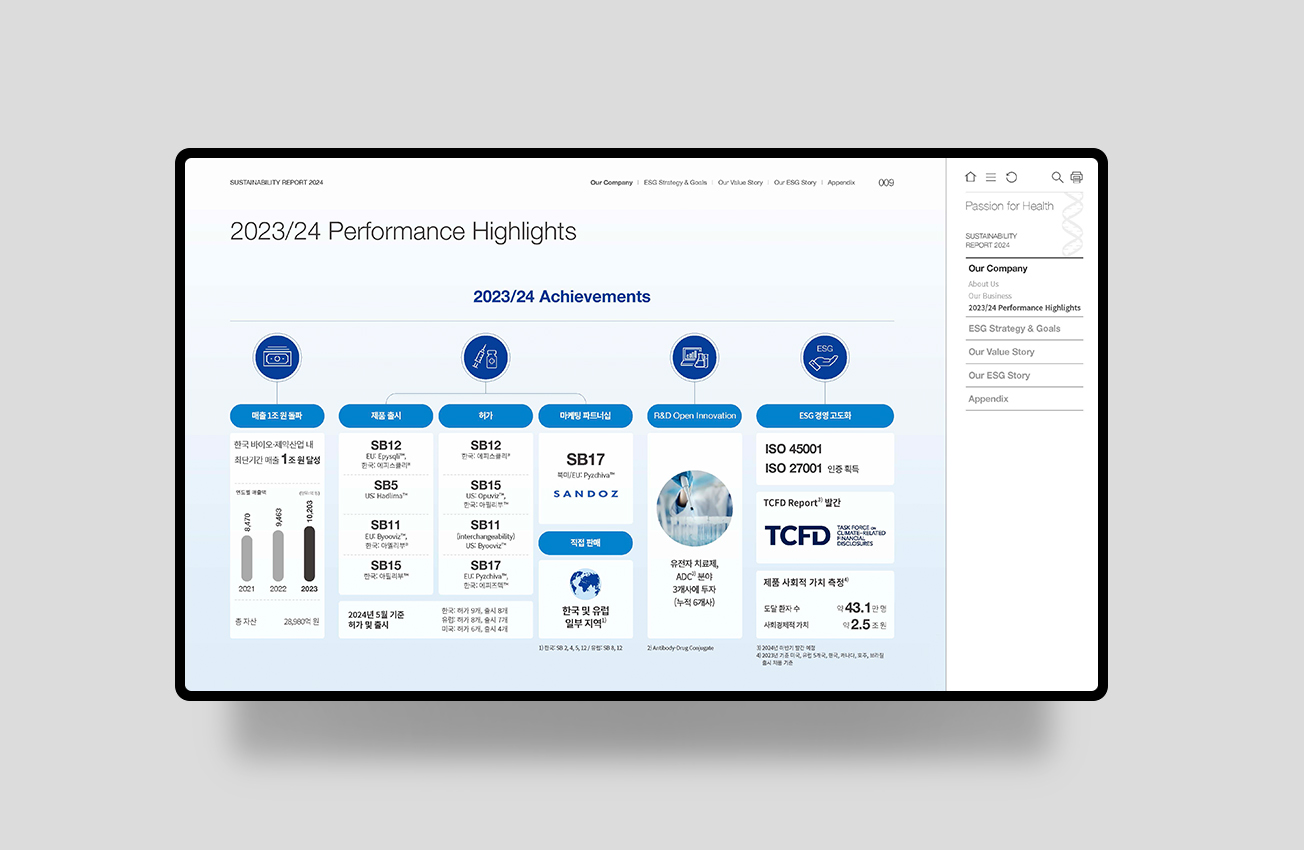The height and width of the screenshot is (850, 1304).
Task: Select Our ESG Story in top navigation
Action: pyautogui.click(x=795, y=183)
